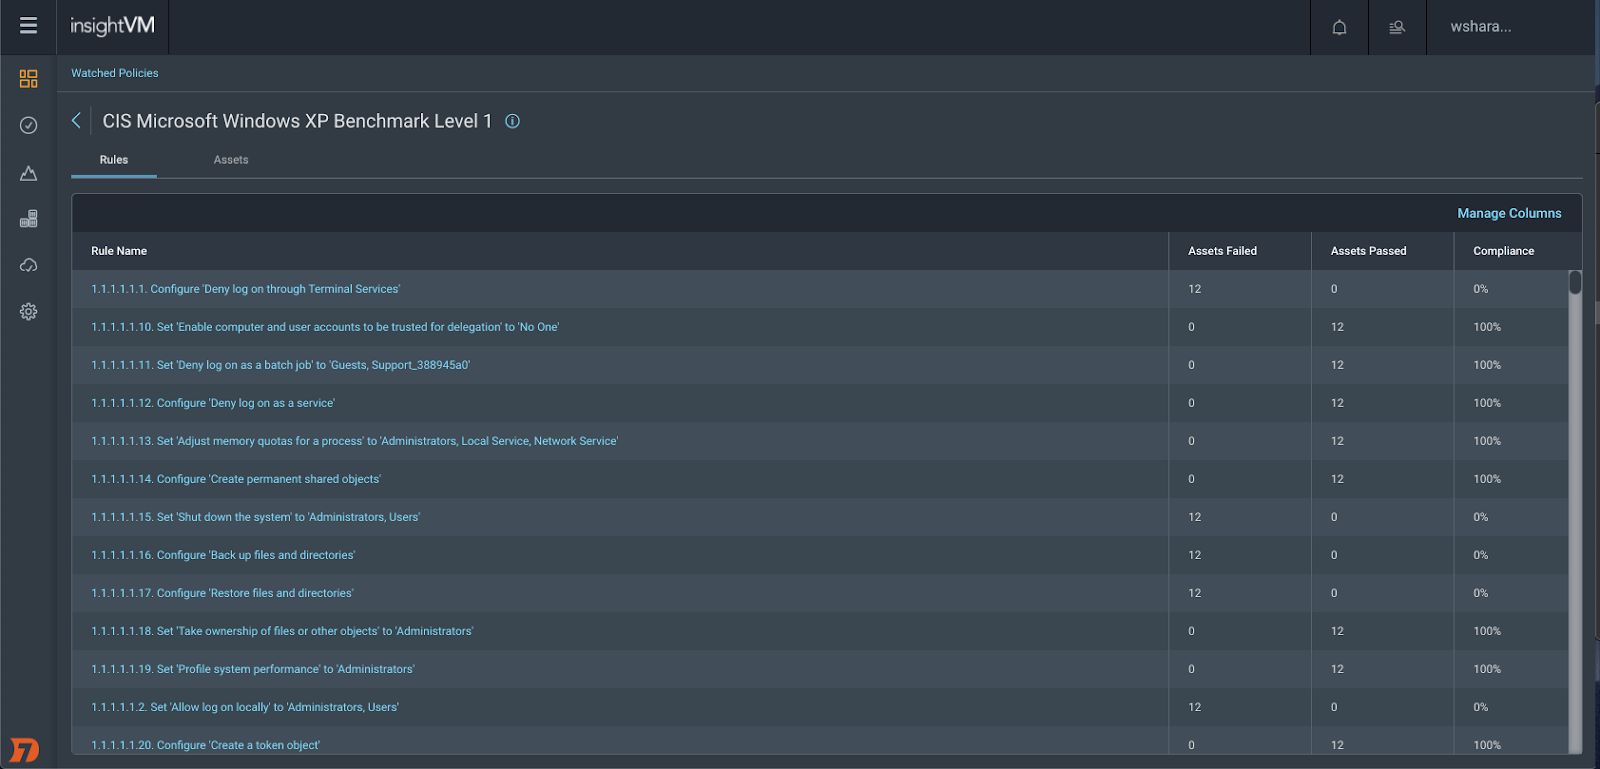
Task: Go back using the left chevron arrow
Action: tap(76, 121)
